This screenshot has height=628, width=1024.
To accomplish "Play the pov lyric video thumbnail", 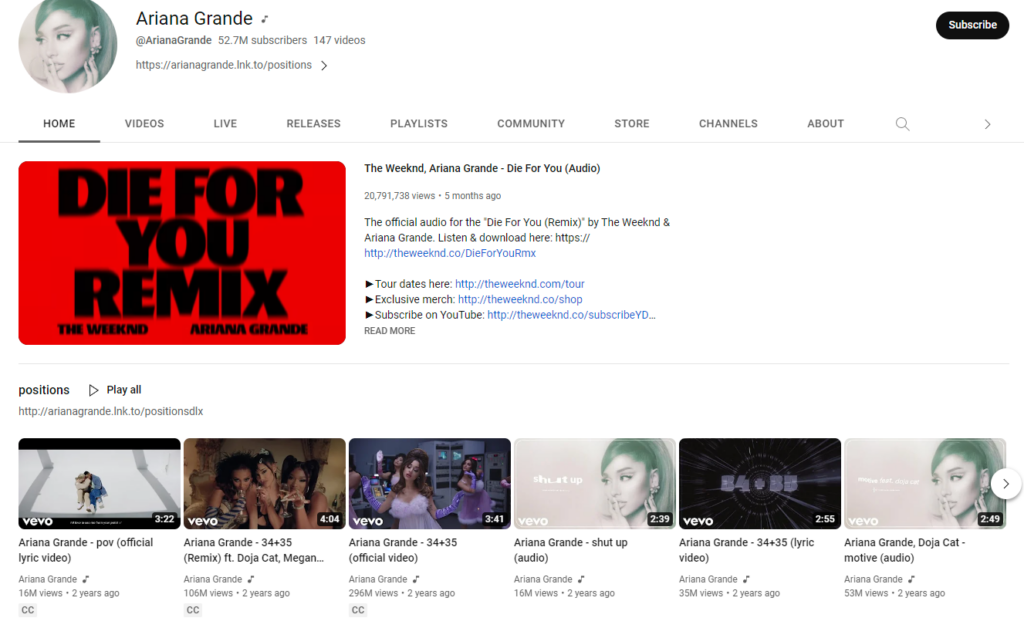I will (99, 484).
